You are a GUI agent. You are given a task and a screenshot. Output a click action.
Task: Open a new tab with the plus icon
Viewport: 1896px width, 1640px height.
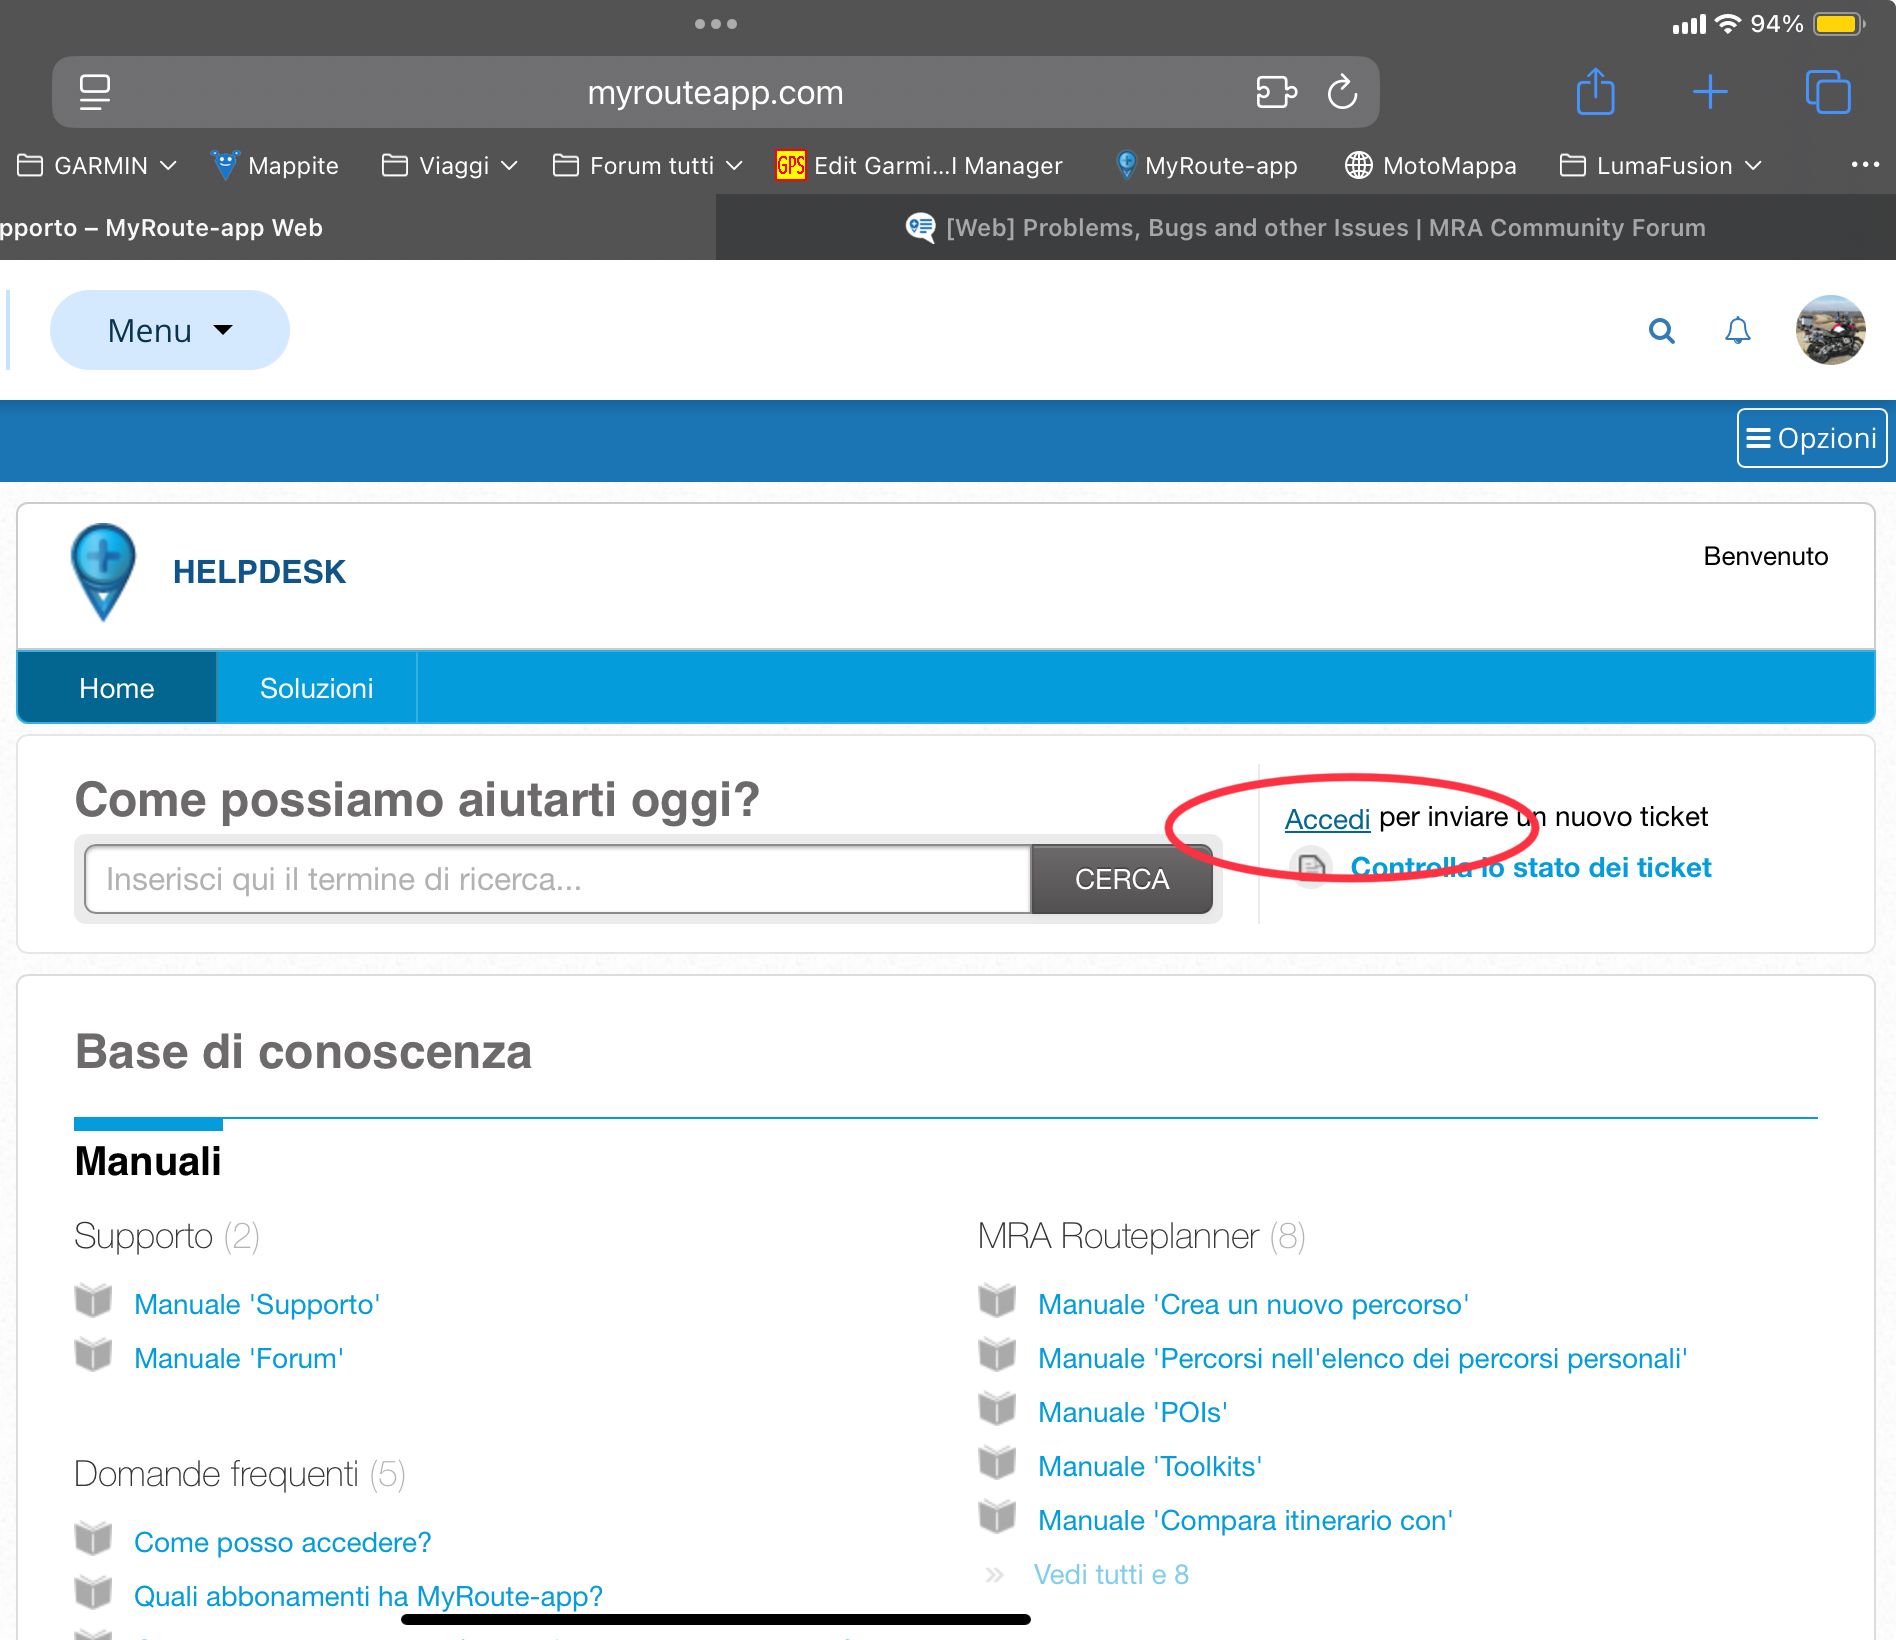(x=1710, y=92)
